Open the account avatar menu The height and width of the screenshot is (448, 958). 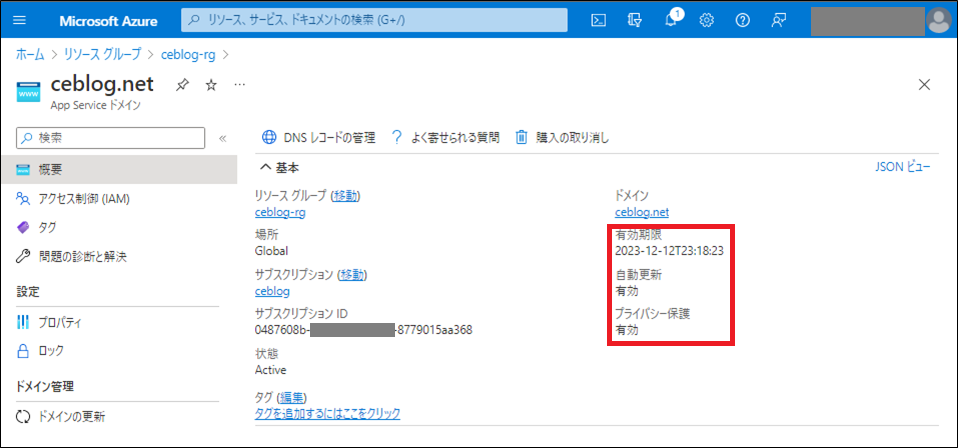pyautogui.click(x=938, y=21)
